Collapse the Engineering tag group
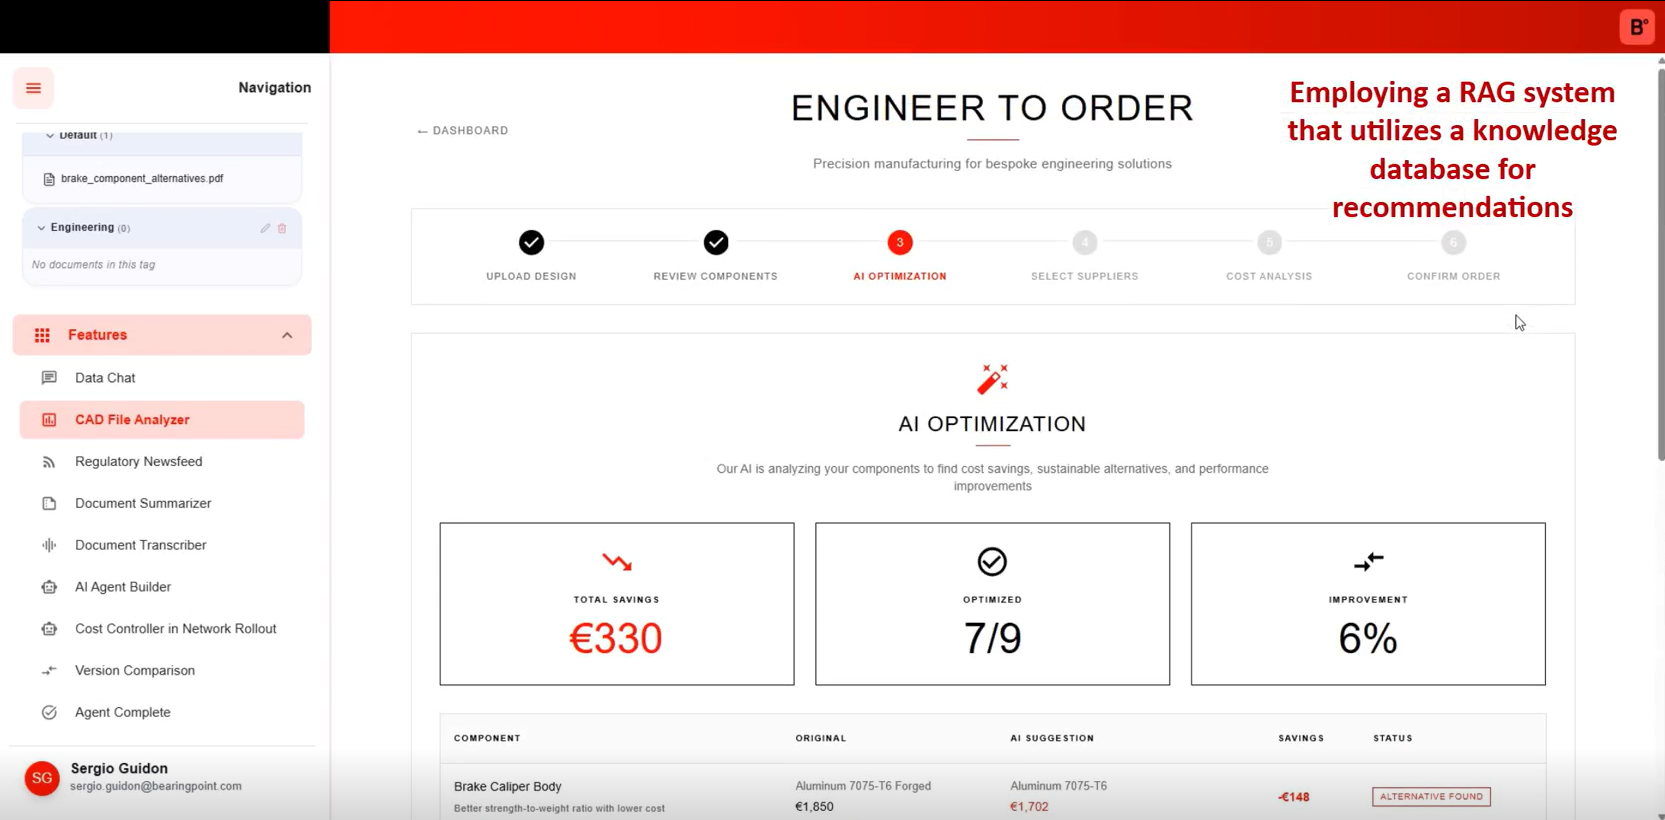Viewport: 1665px width, 820px height. 41,228
